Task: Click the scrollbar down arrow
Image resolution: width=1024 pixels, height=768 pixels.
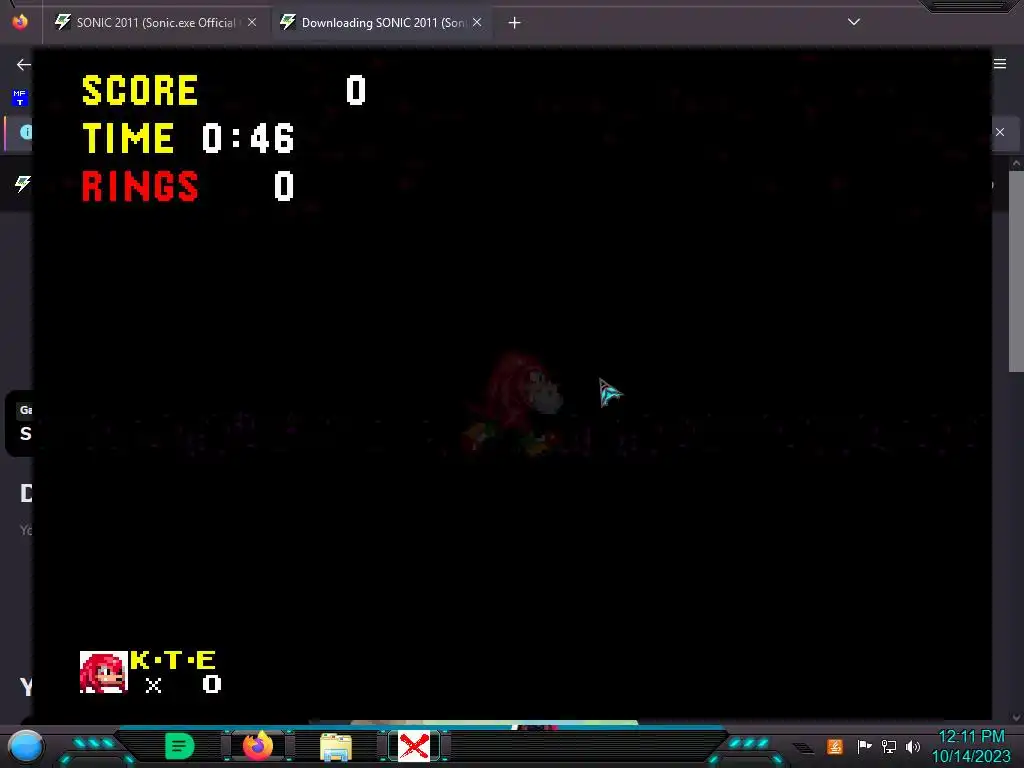Action: click(x=1016, y=717)
